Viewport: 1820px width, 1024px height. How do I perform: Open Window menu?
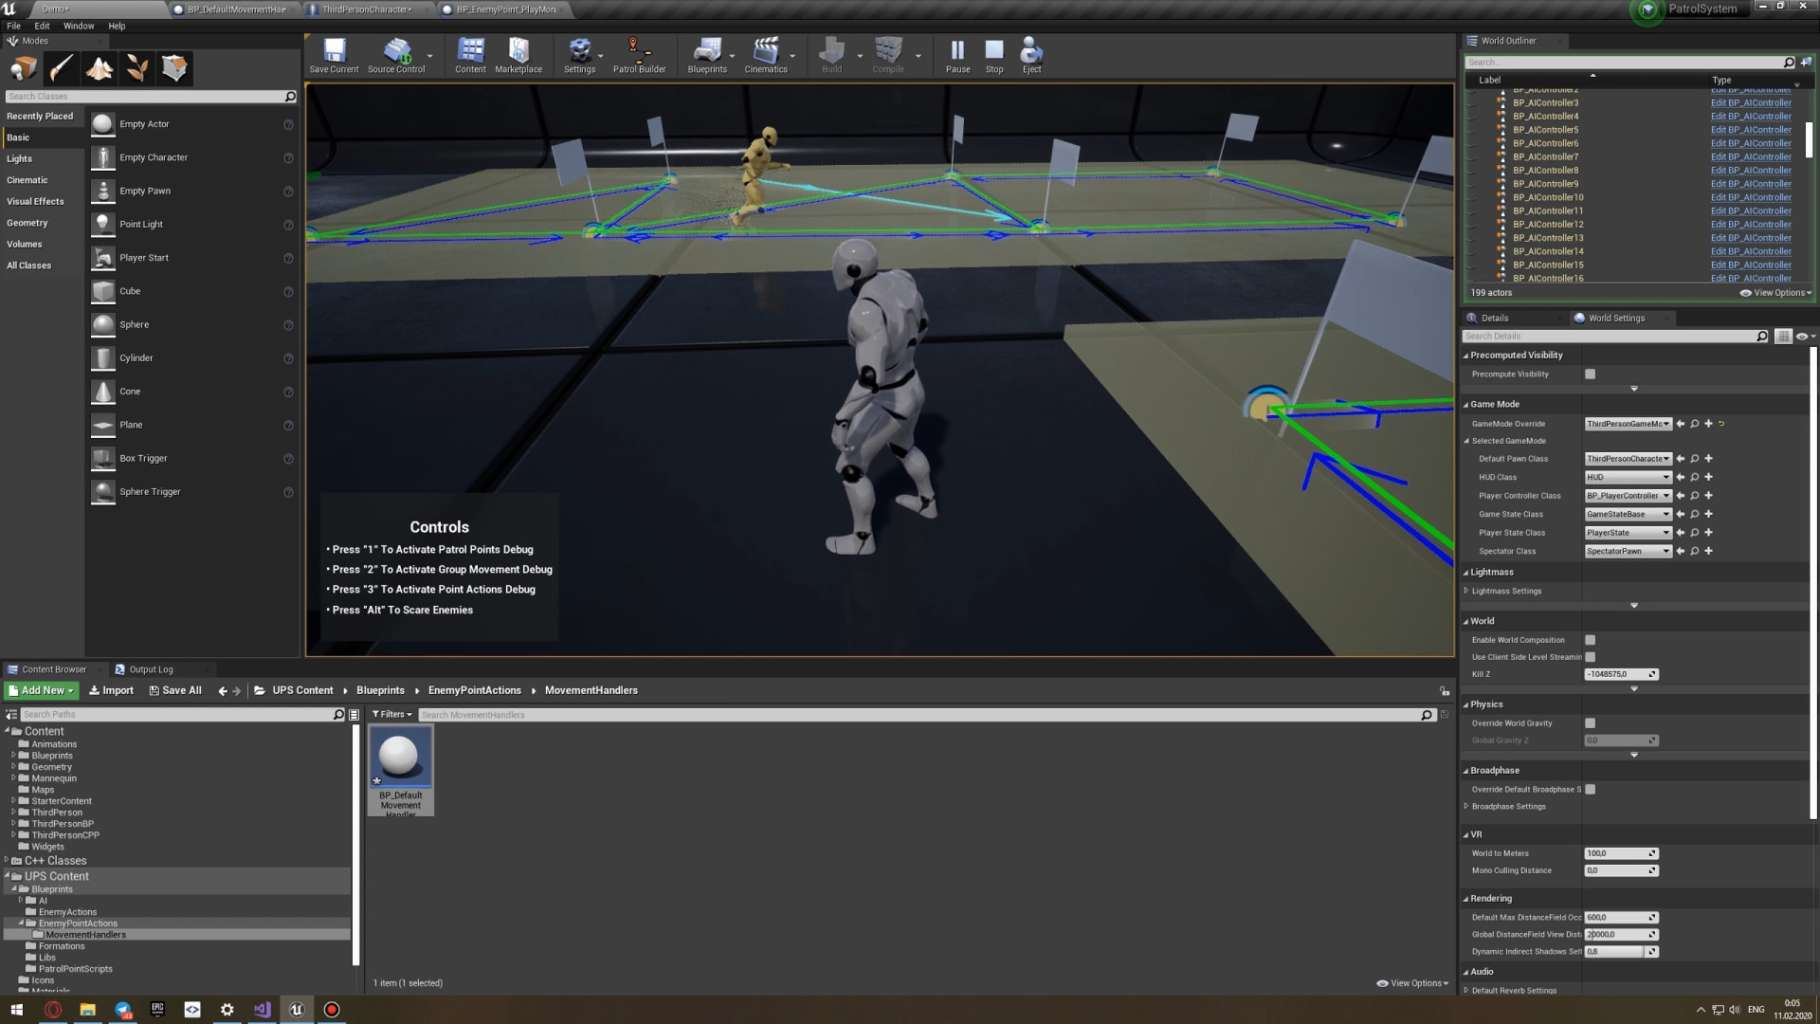(x=78, y=26)
